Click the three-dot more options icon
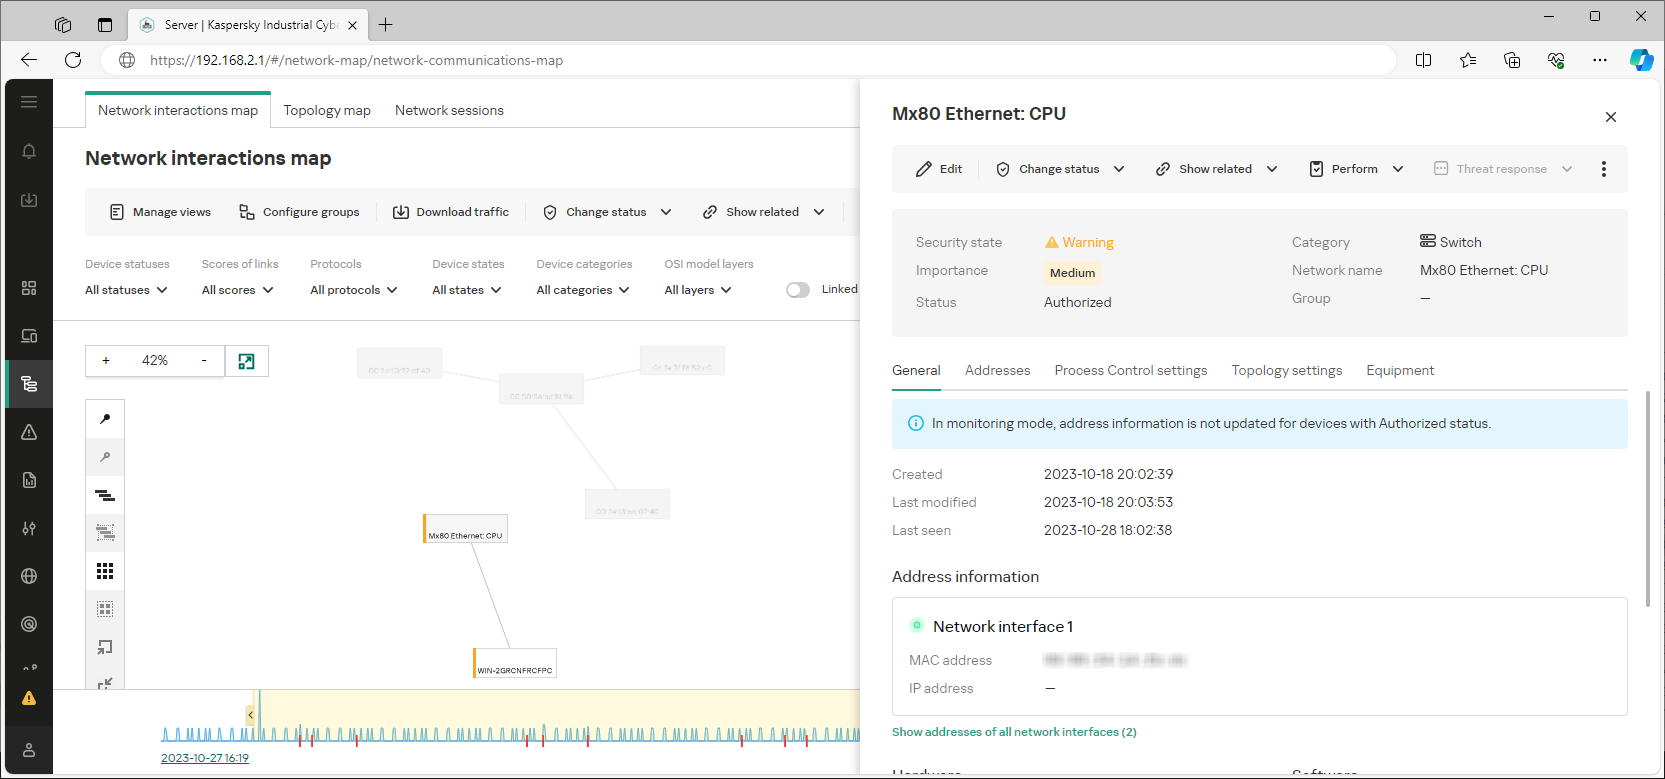 pyautogui.click(x=1603, y=169)
